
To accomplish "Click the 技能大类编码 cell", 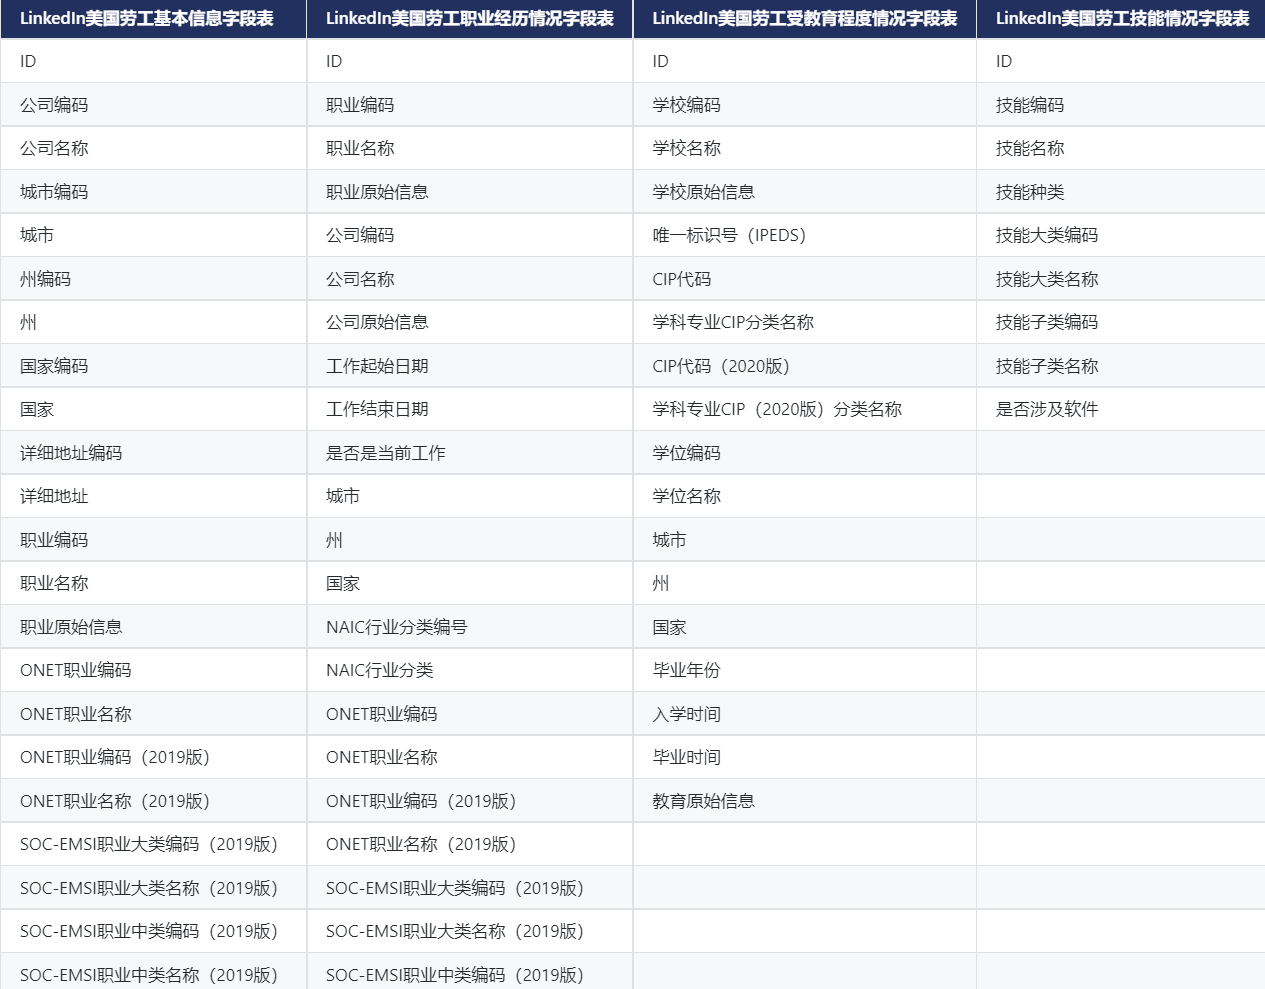I will click(1121, 235).
